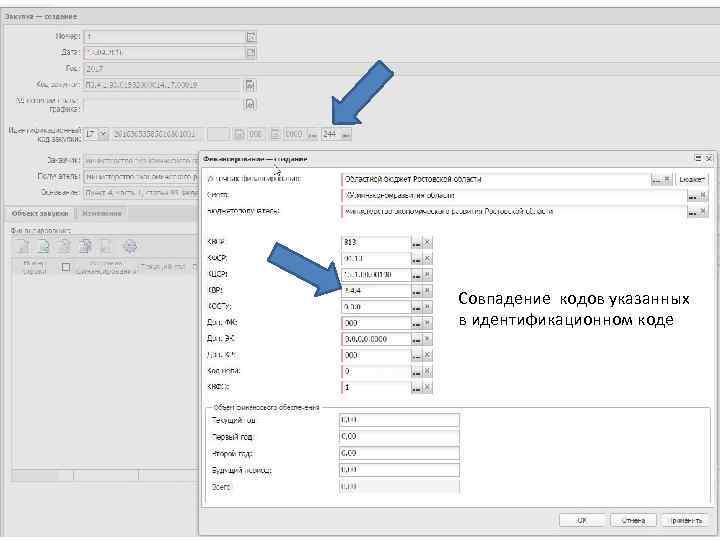Click the edit icon next to 17 in identification code

click(x=103, y=134)
